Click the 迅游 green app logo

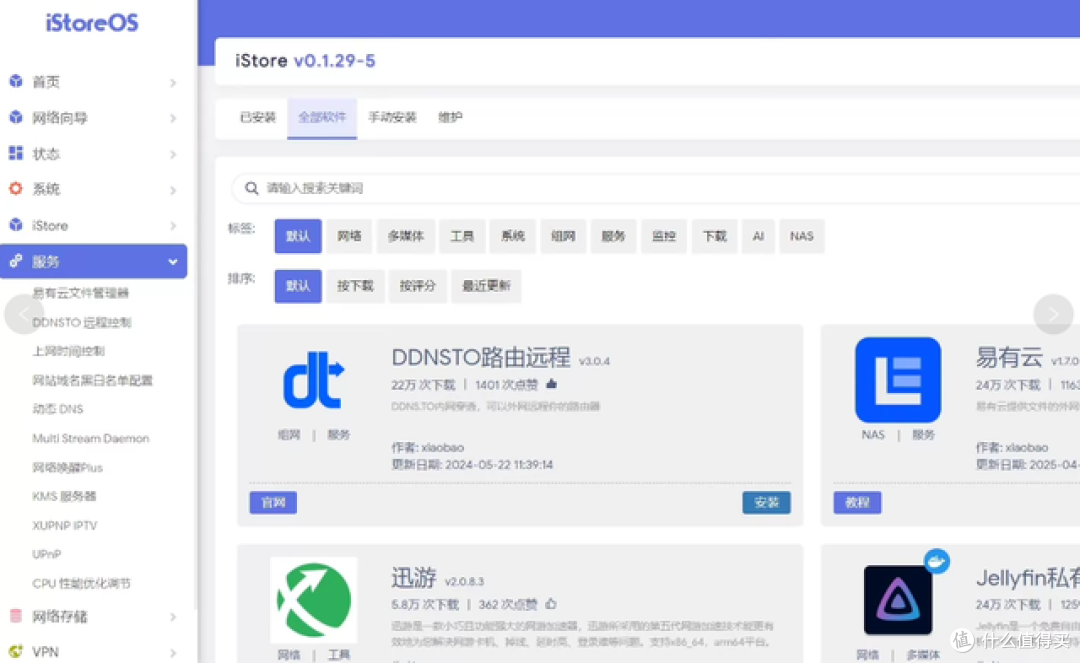pyautogui.click(x=313, y=600)
